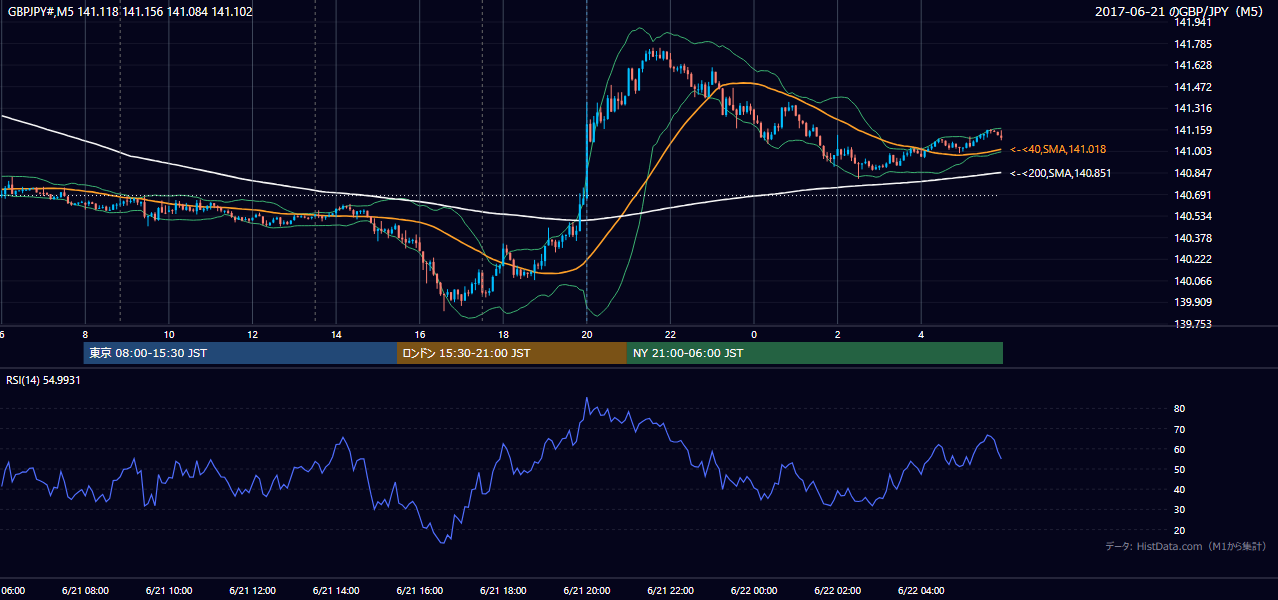Click the 139.909 price axis label
The image size is (1278, 600).
pyautogui.click(x=1193, y=302)
